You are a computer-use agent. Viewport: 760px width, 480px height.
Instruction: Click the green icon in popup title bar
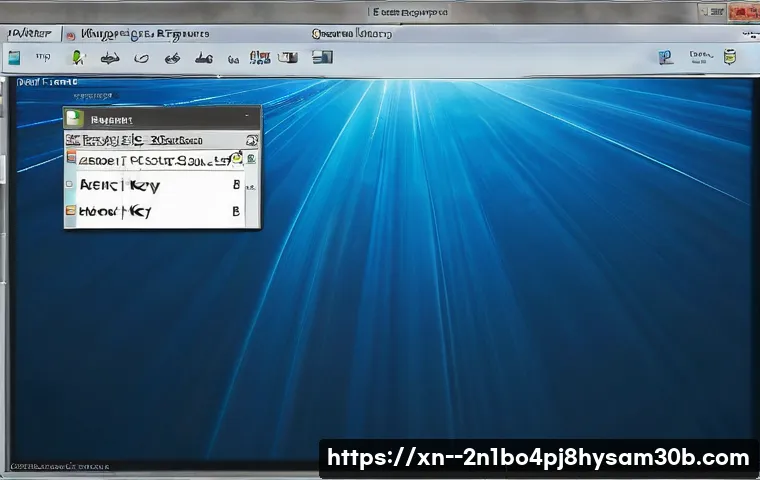(73, 118)
